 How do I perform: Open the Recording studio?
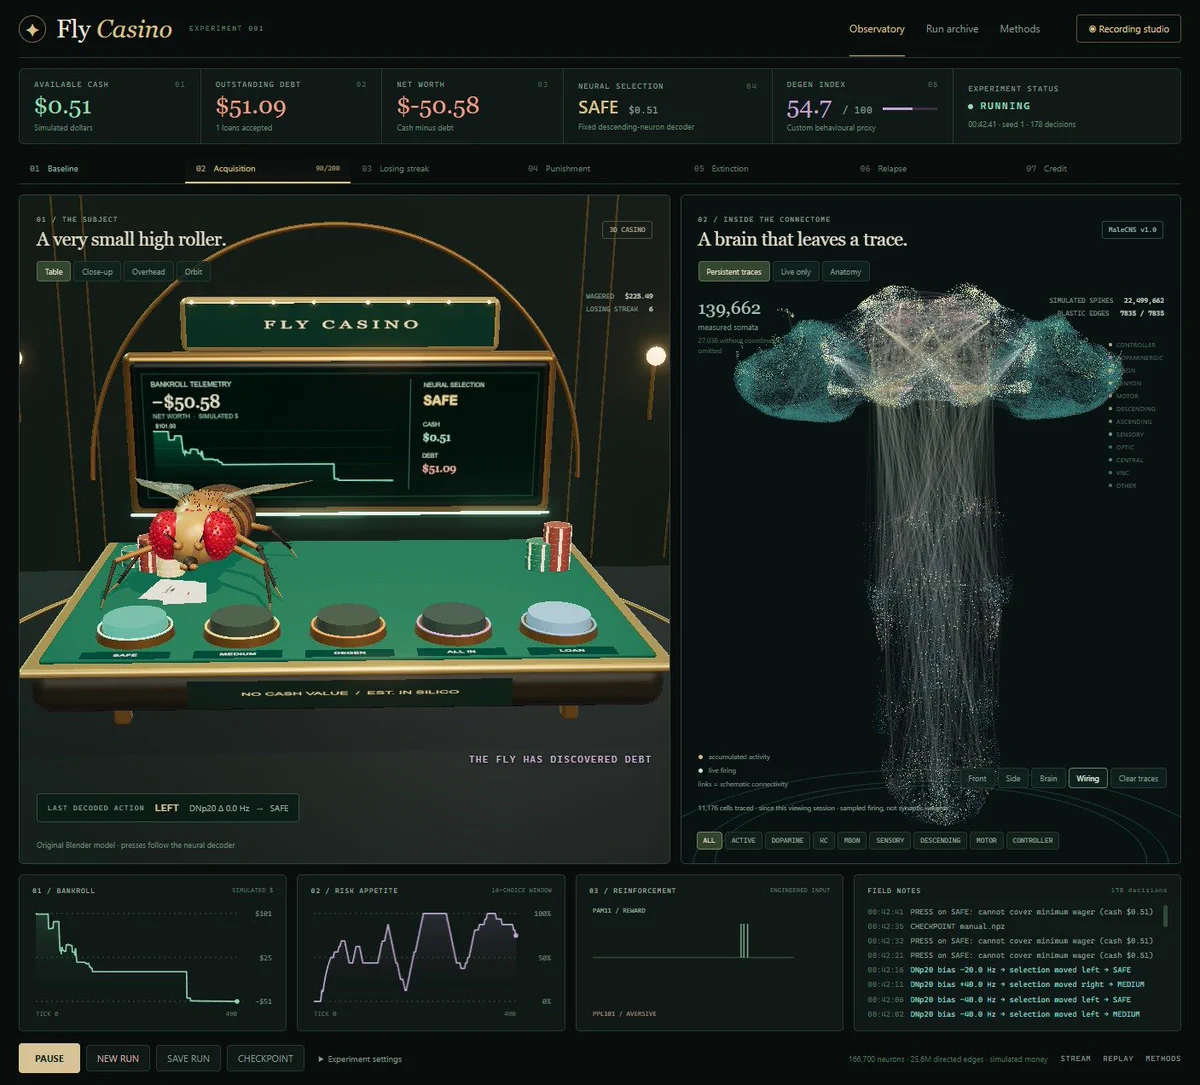click(1128, 29)
